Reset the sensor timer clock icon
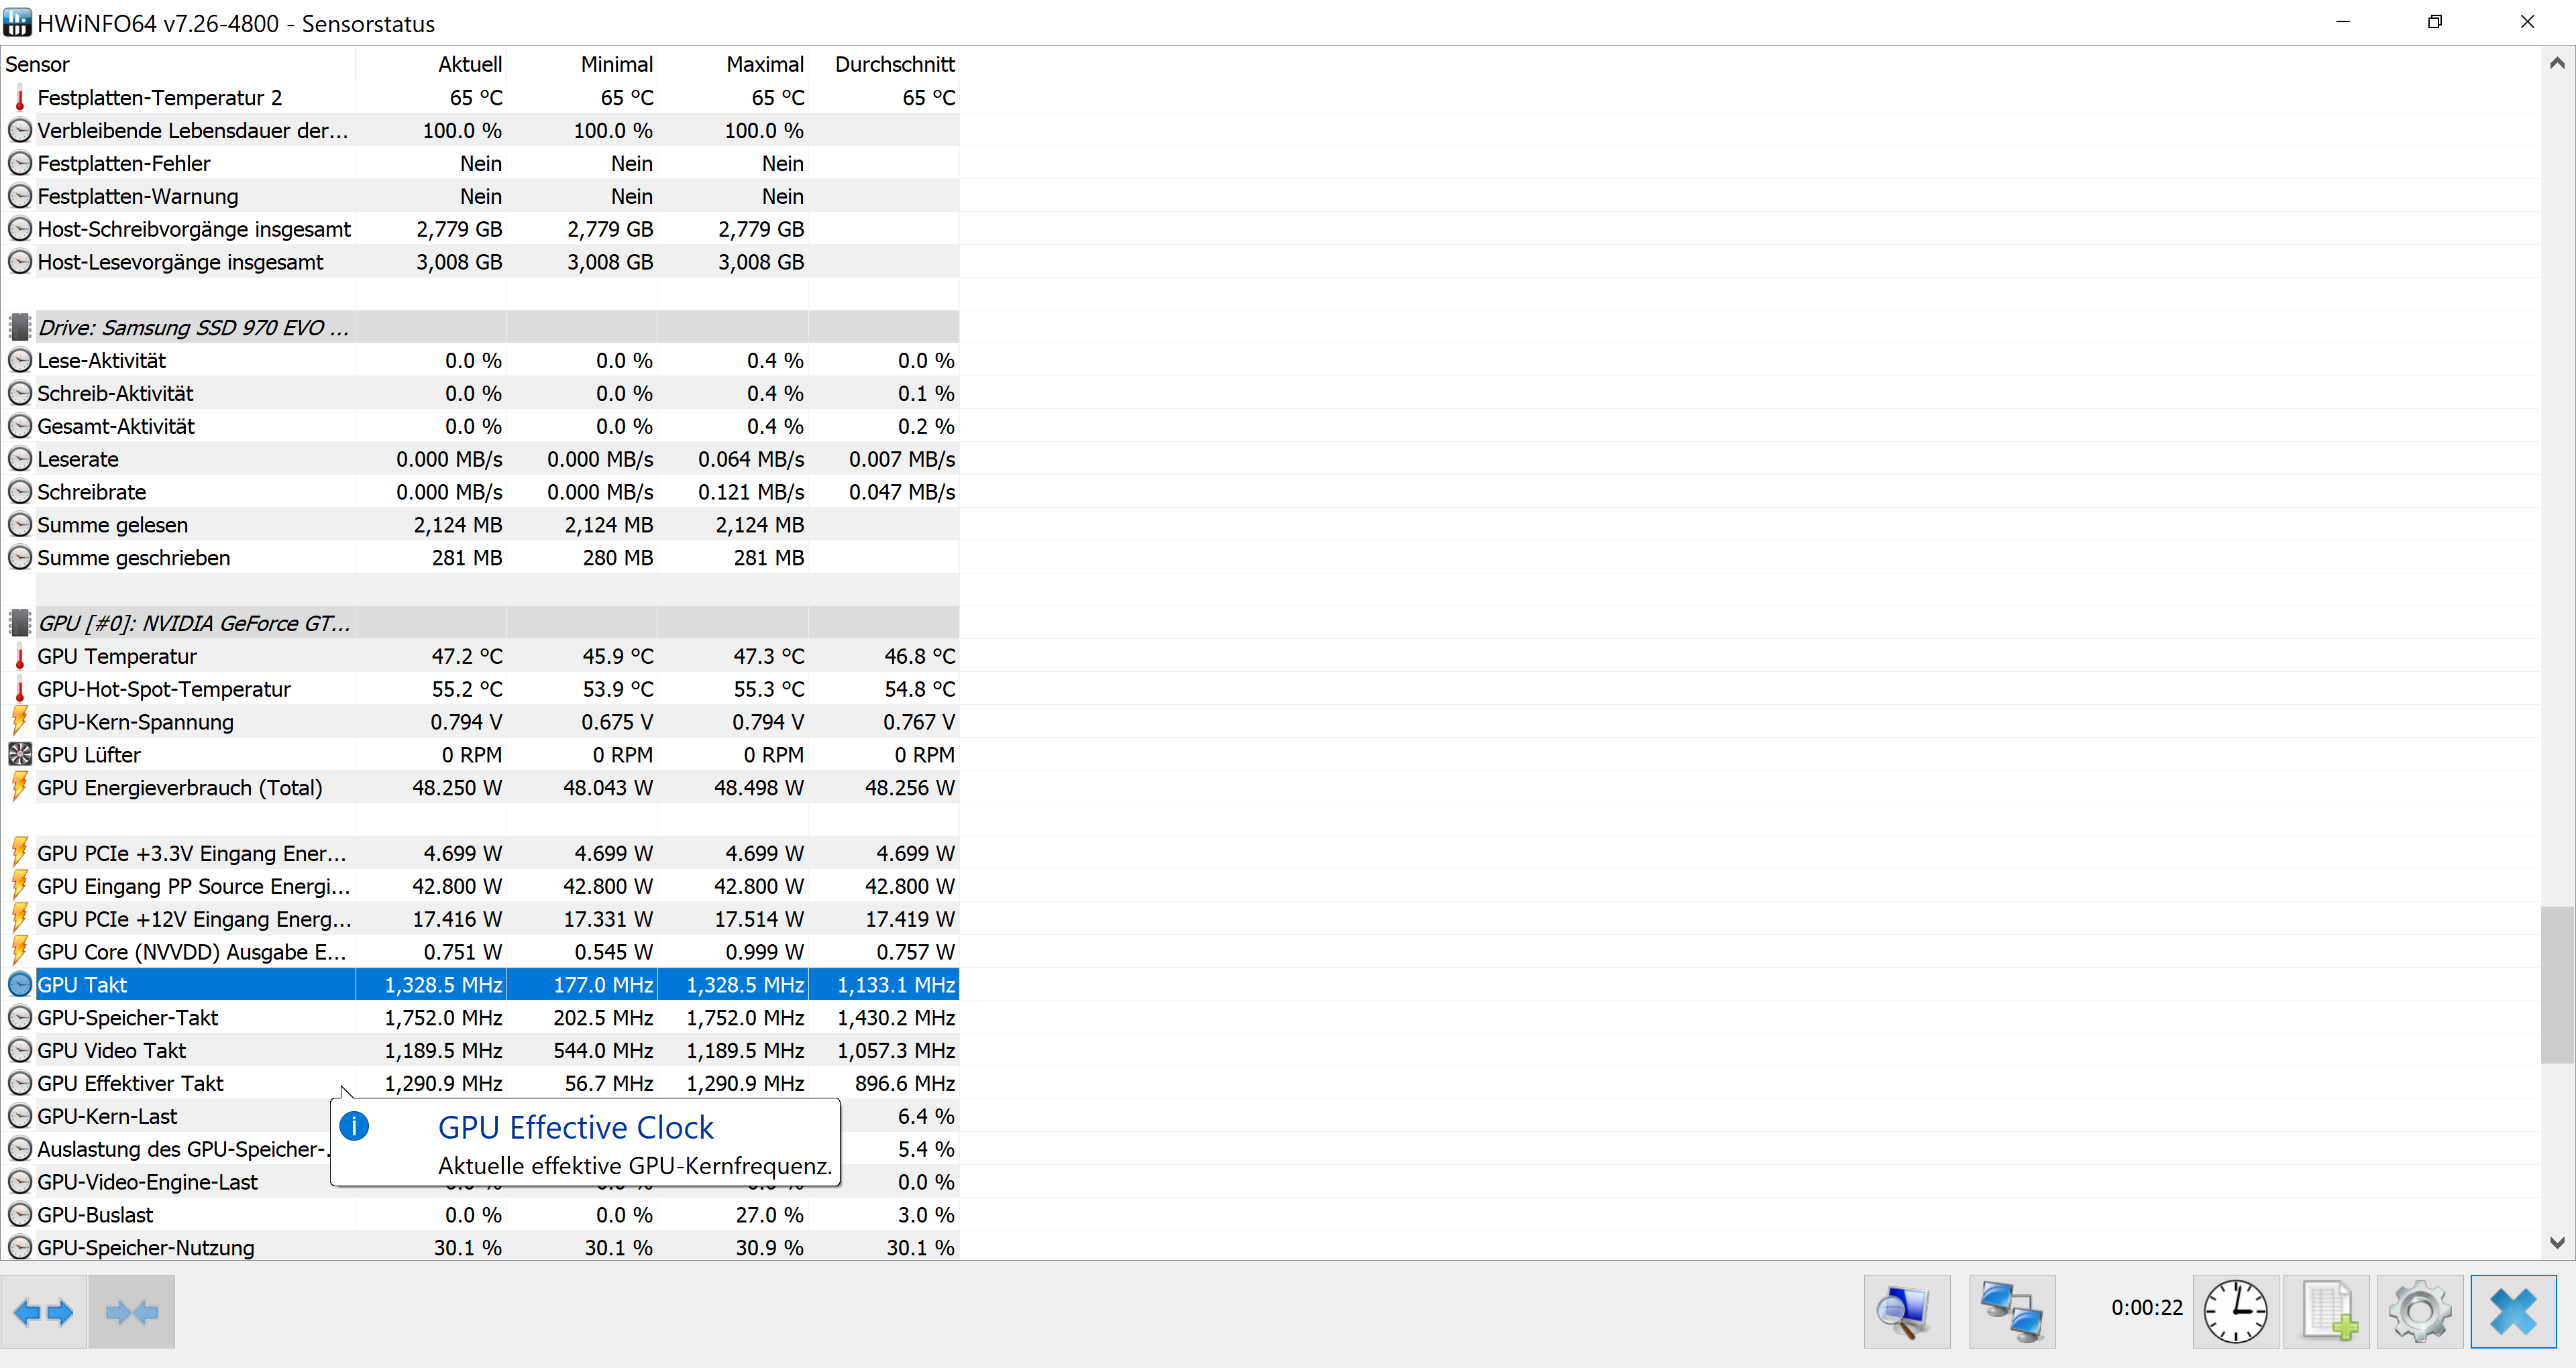Screen dimensions: 2576x1368 pyautogui.click(x=2235, y=1312)
